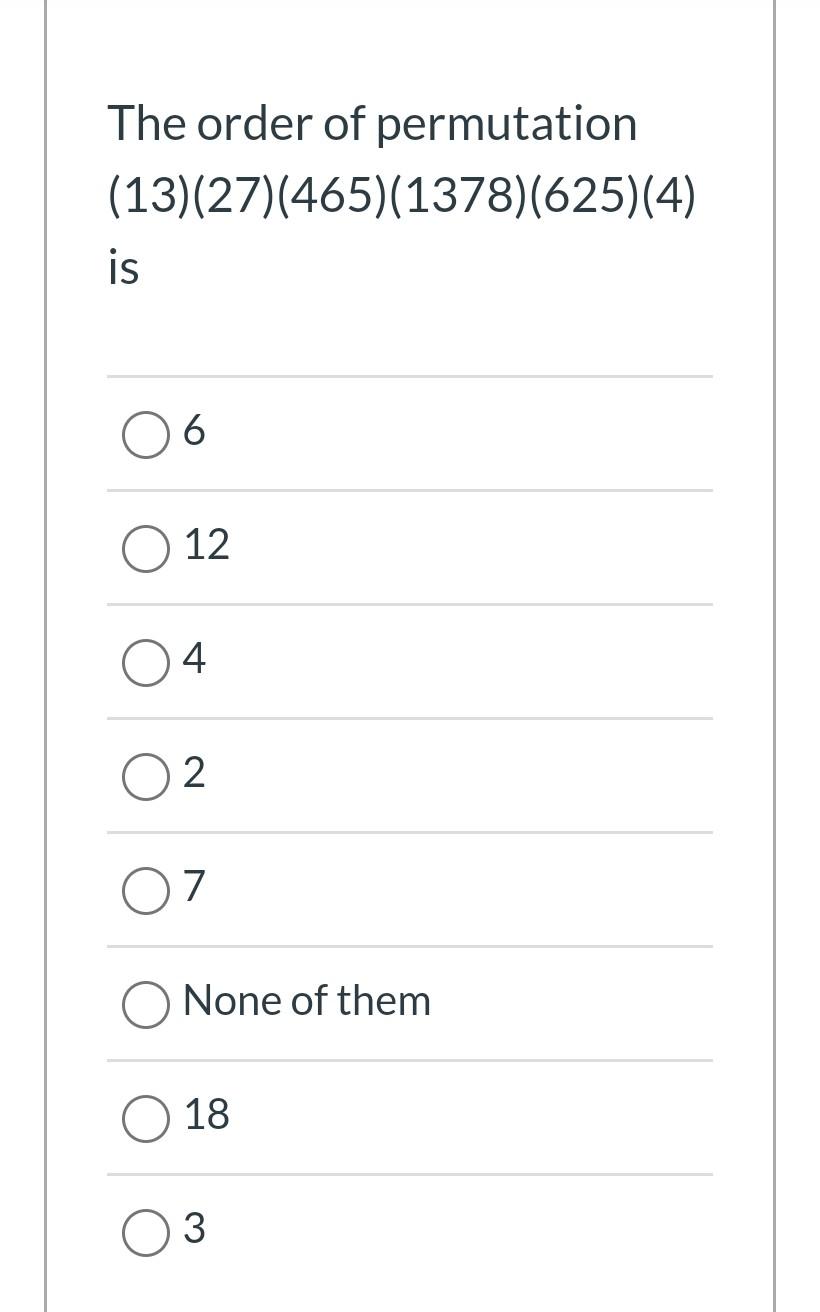
Task: Select the radio button for answer 2
Action: (x=145, y=776)
